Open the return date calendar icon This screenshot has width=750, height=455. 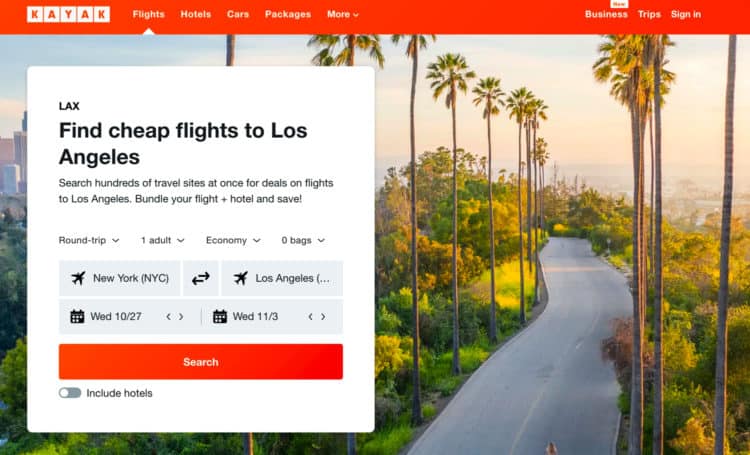point(220,316)
